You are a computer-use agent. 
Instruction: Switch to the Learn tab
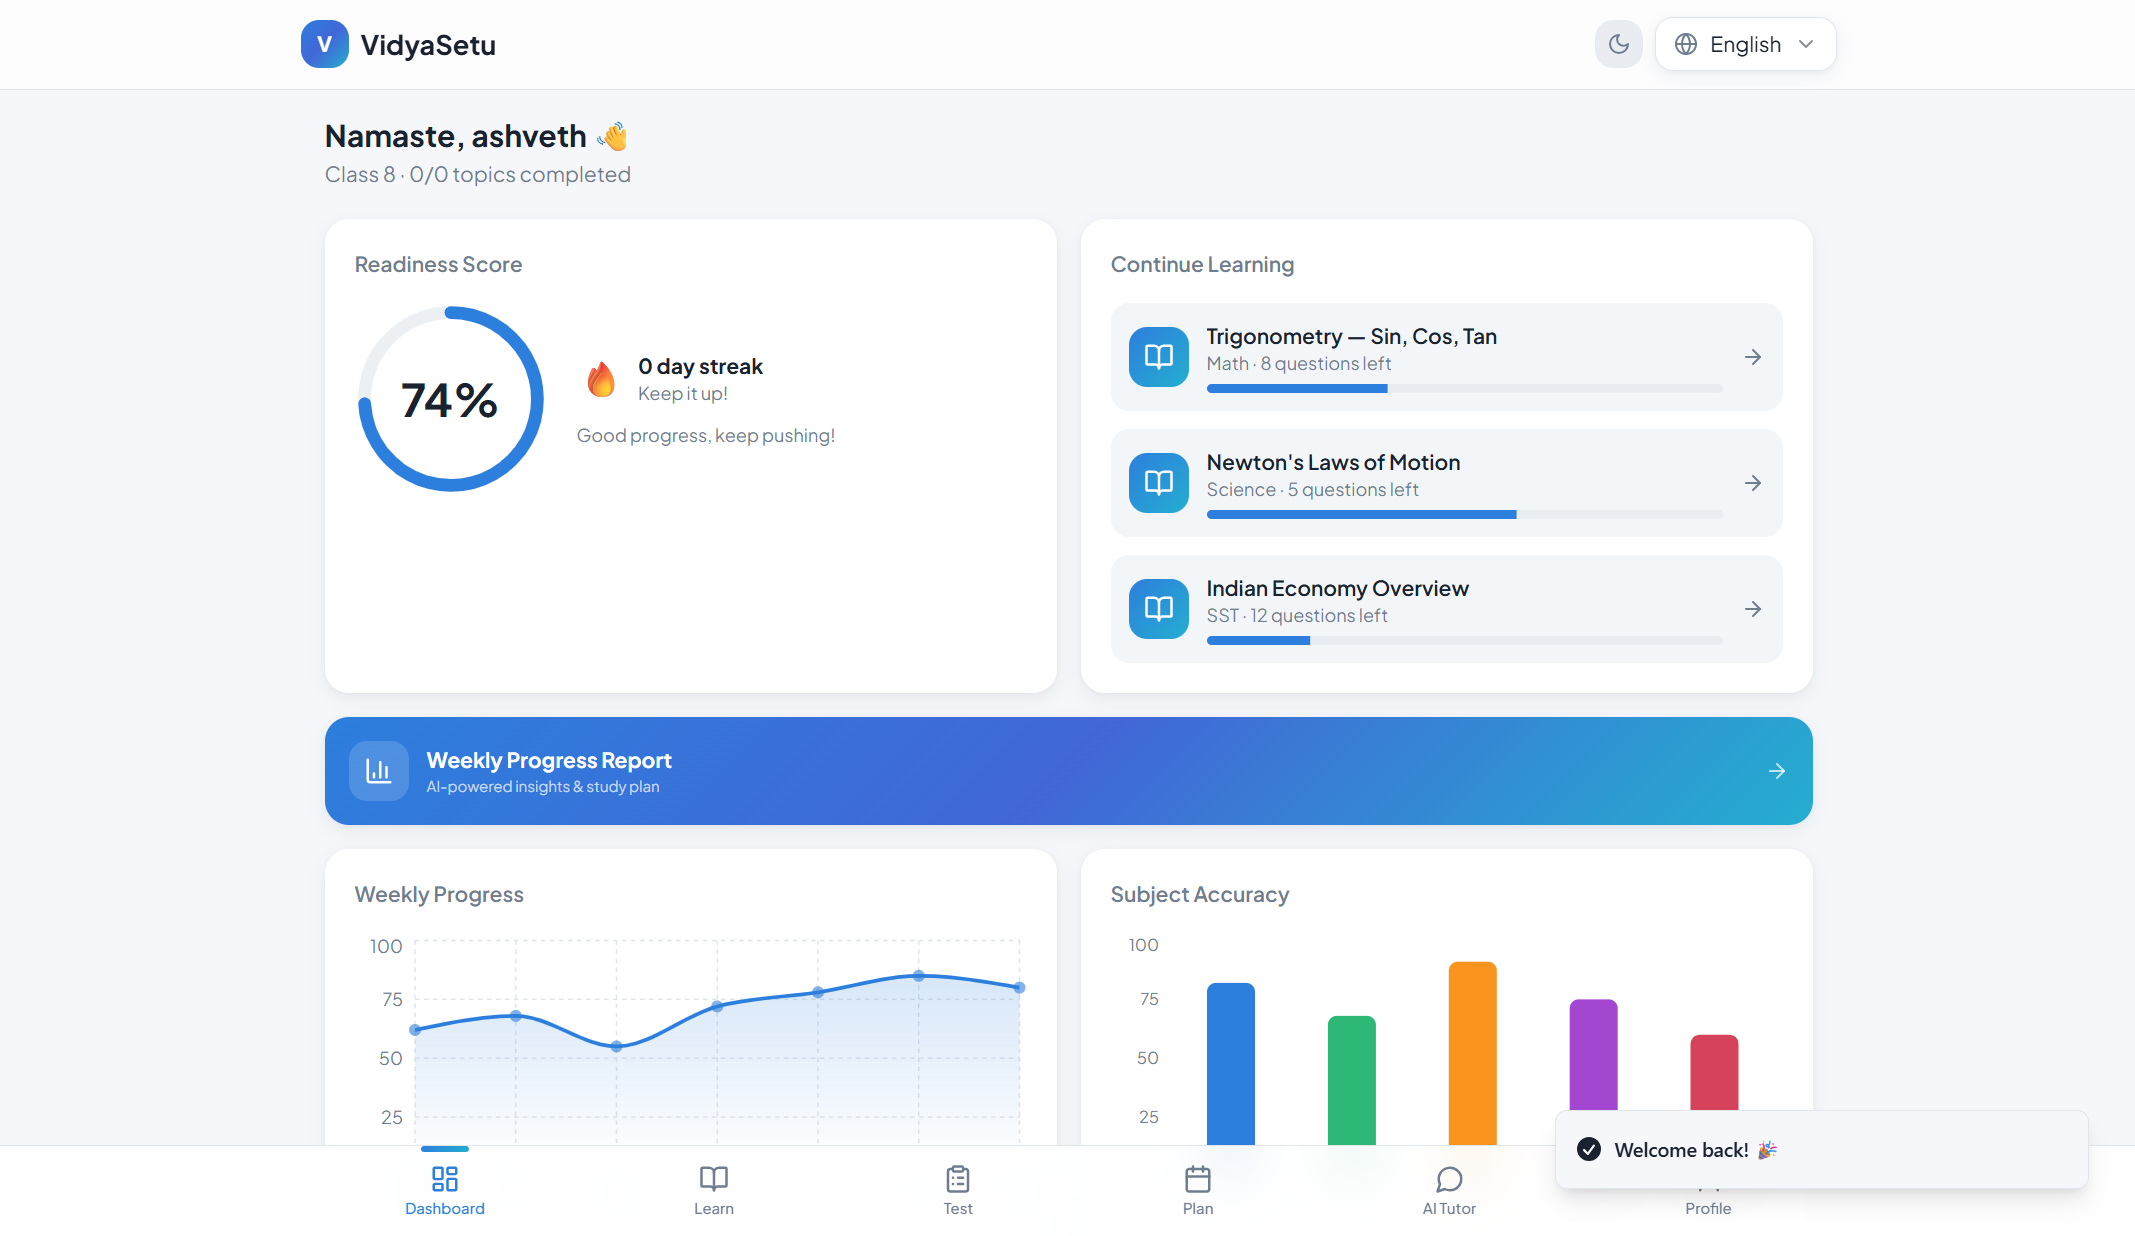pos(713,1189)
